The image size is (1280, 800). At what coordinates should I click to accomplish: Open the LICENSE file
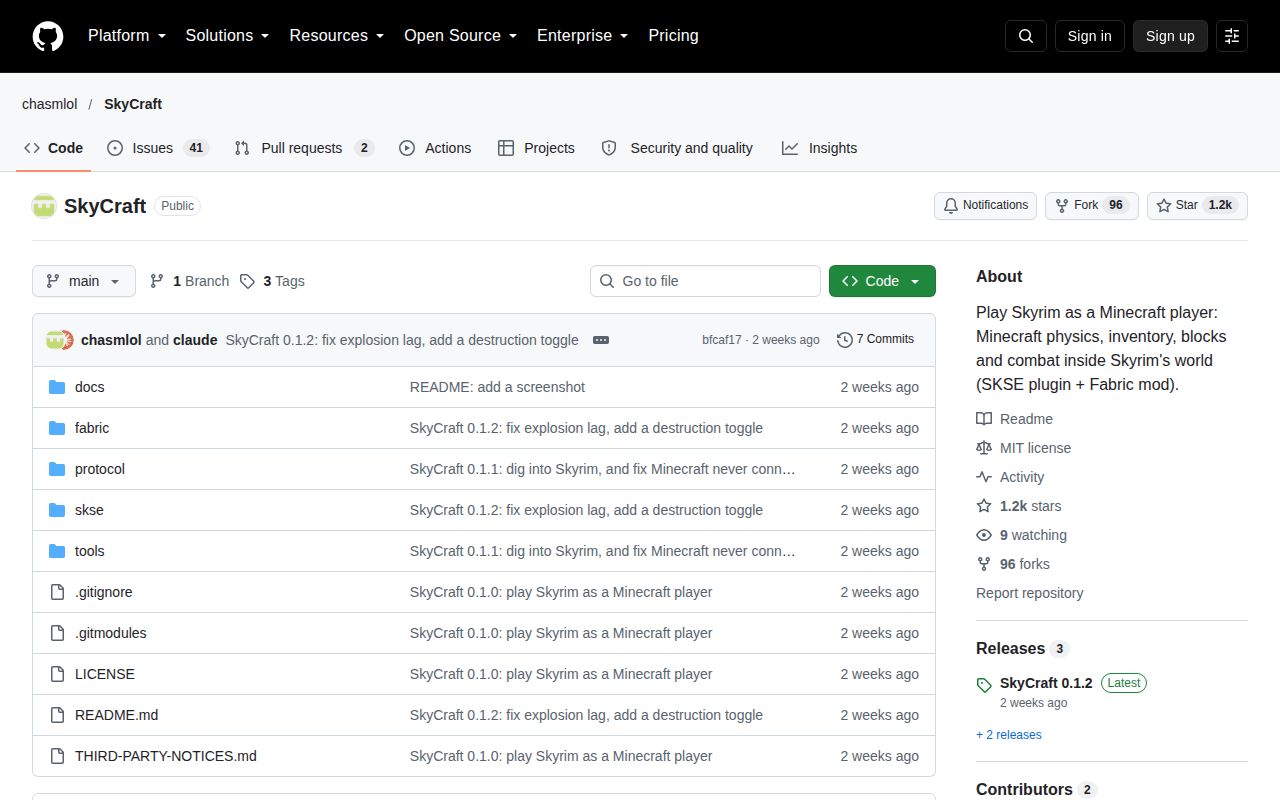104,674
